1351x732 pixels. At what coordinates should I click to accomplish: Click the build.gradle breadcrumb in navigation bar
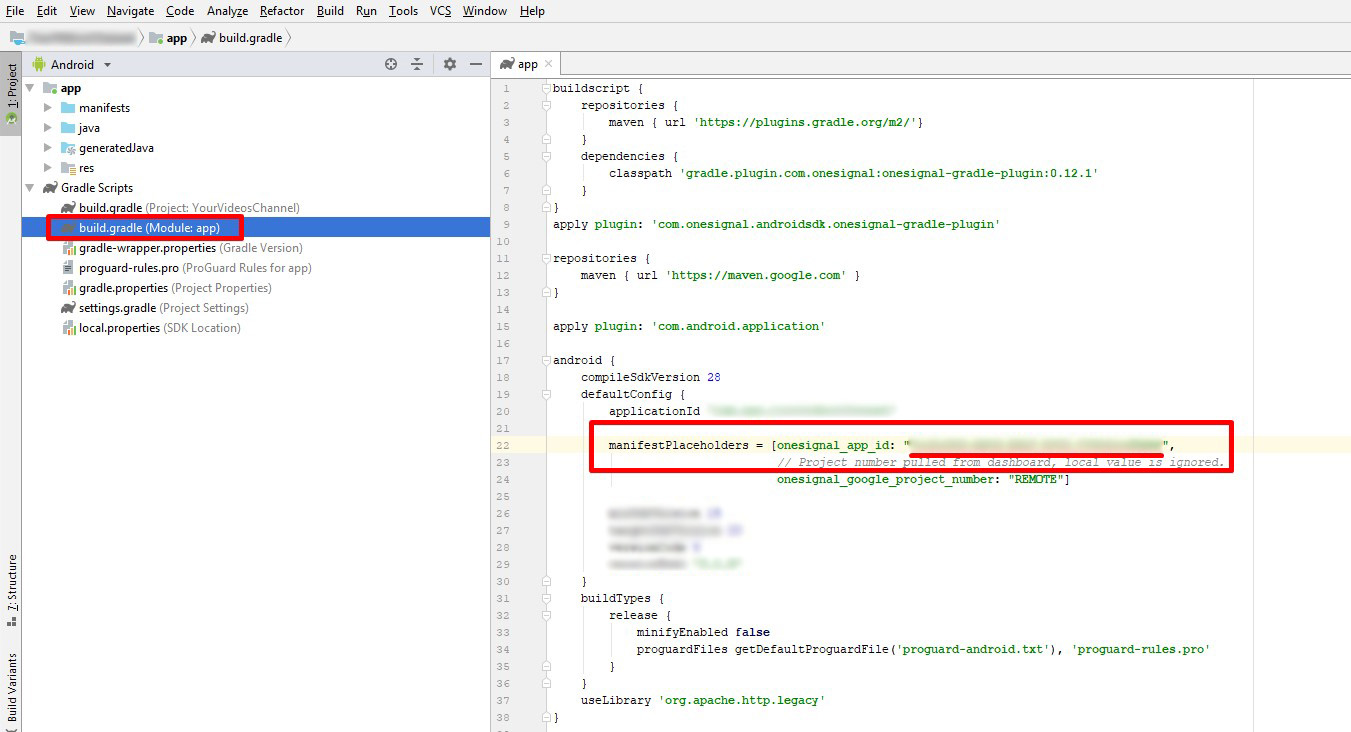[241, 38]
